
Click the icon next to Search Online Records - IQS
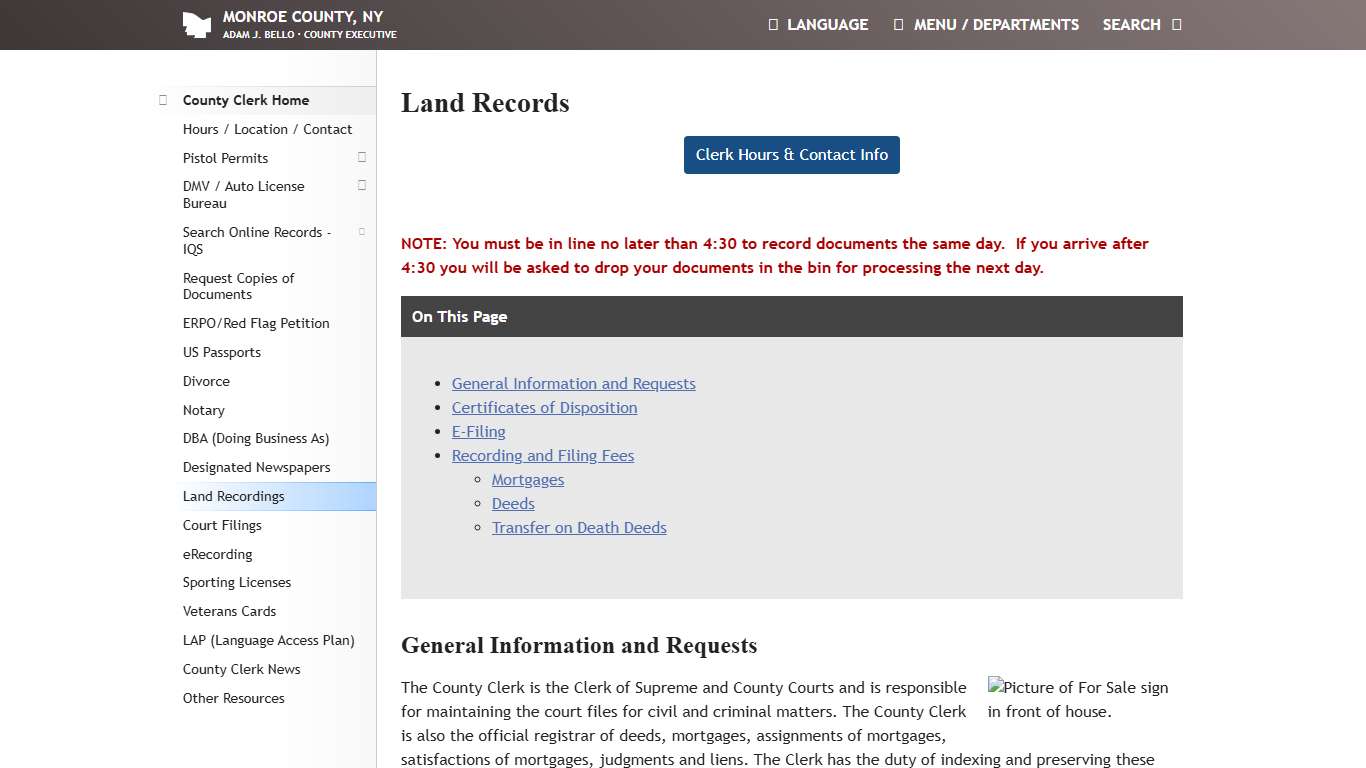361,231
